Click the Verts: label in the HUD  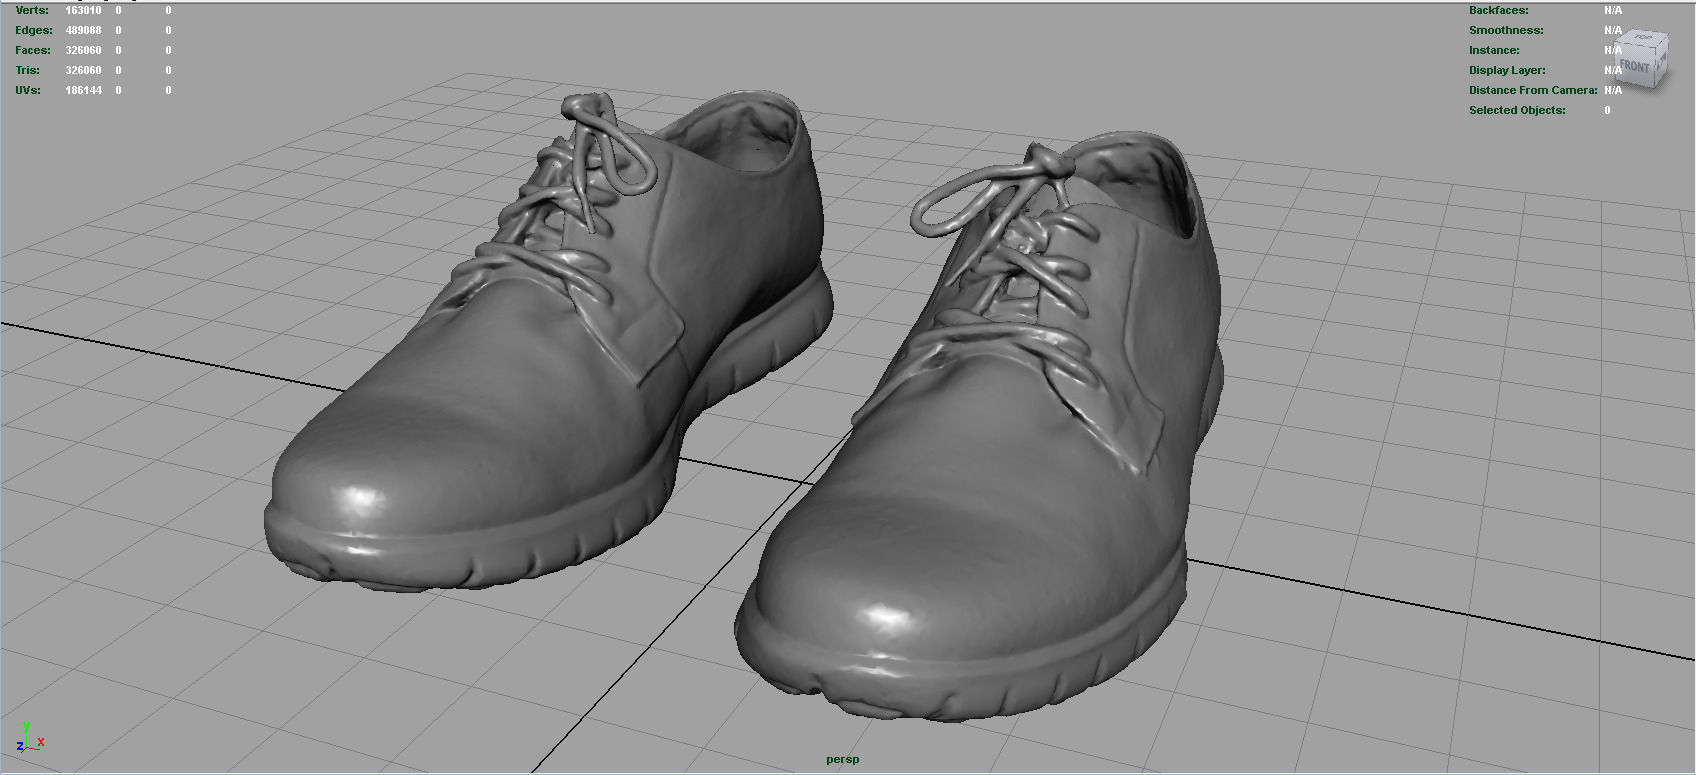point(32,10)
